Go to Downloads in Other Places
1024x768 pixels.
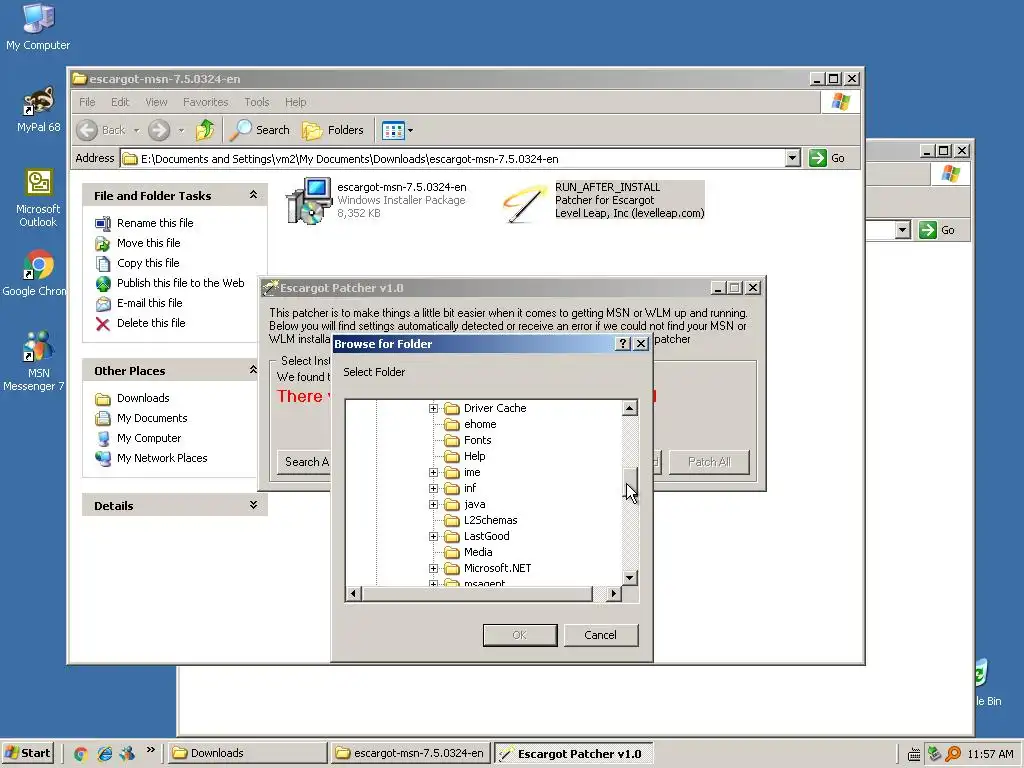coord(143,398)
